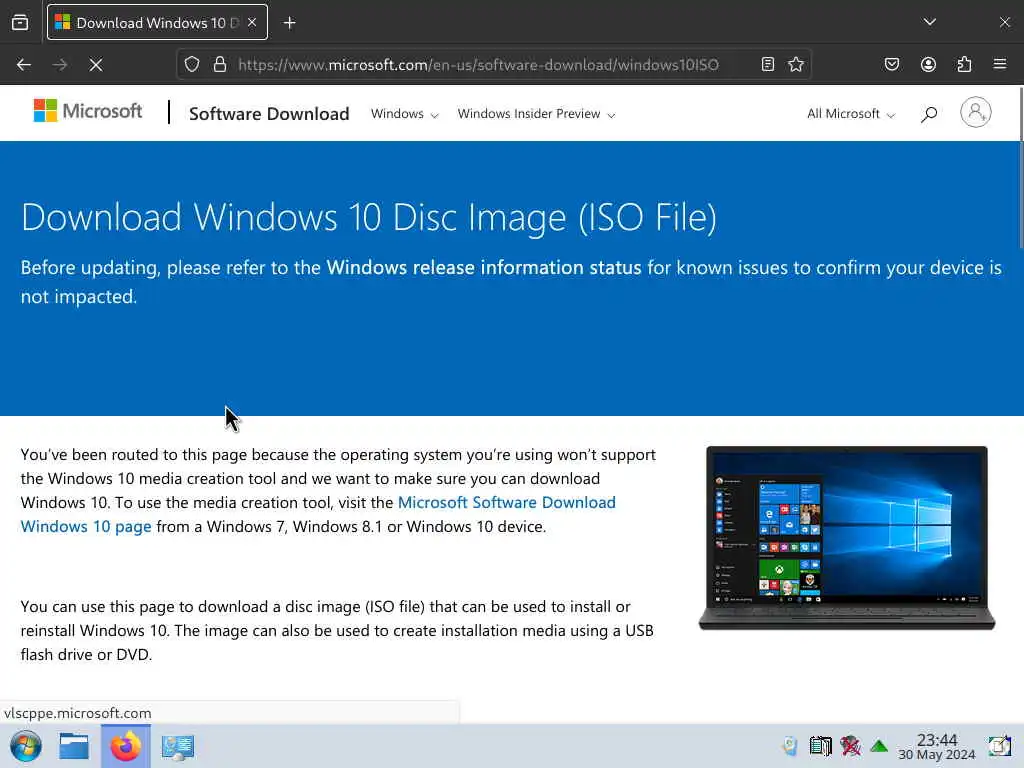
Task: Close the Download Windows 10 tab
Action: point(252,22)
